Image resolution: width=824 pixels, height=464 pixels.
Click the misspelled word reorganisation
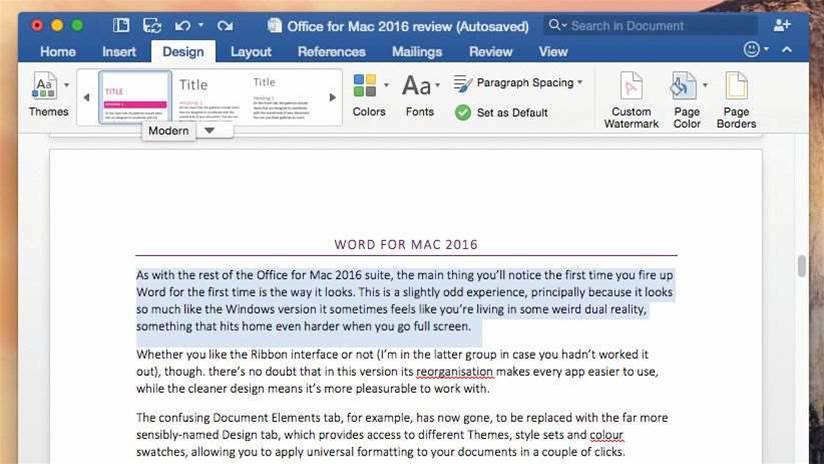coord(455,372)
